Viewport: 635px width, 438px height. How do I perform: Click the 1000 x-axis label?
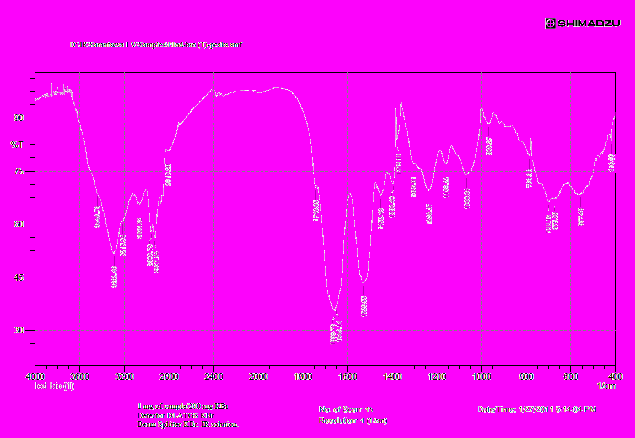coord(481,377)
